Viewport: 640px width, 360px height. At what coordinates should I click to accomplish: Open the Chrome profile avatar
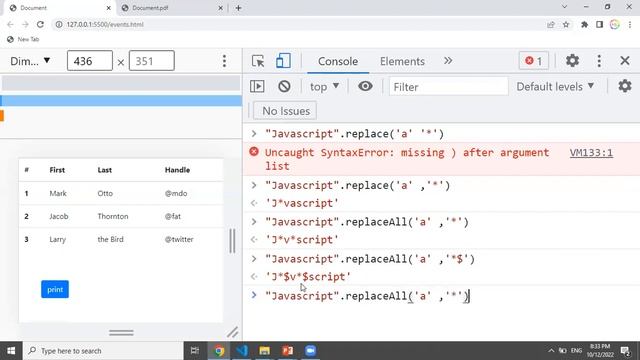614,24
